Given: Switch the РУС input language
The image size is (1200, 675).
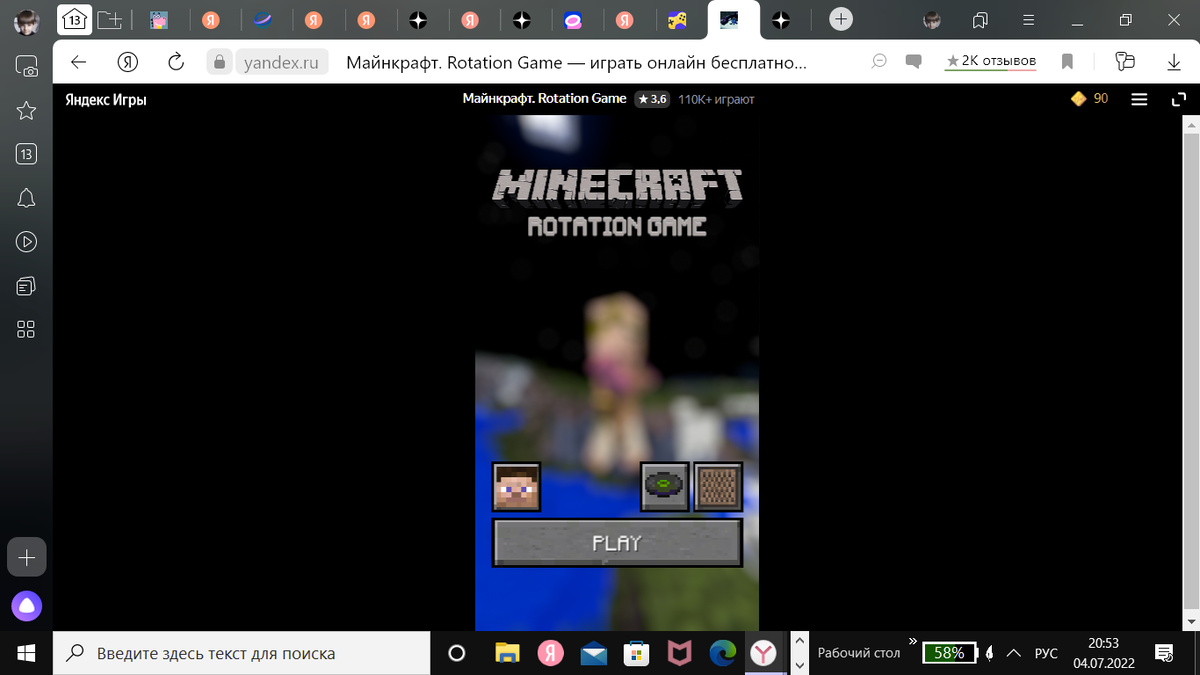Looking at the screenshot, I should coord(1045,653).
